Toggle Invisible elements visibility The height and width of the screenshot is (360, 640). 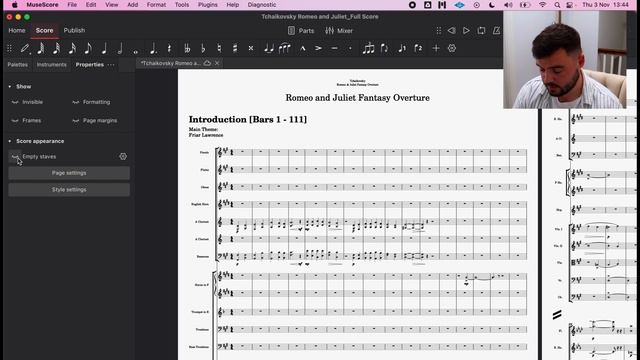[15, 102]
